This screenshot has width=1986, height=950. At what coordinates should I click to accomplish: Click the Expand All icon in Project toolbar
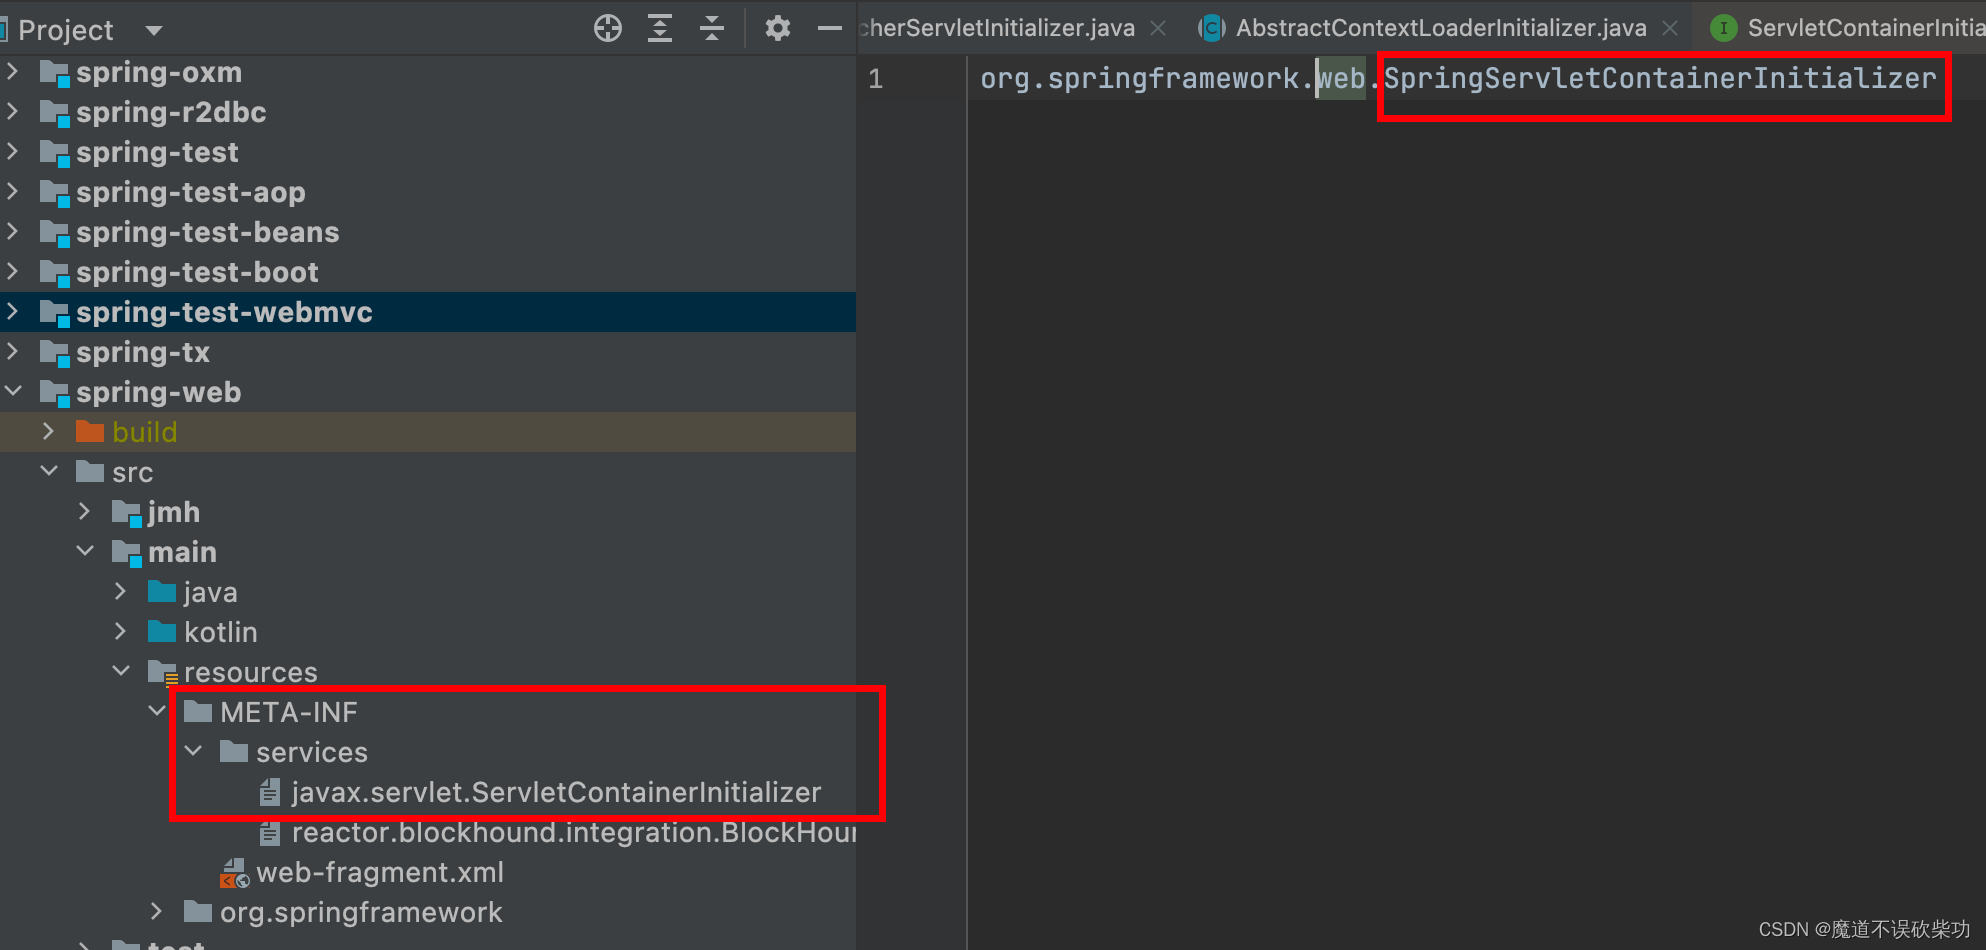(x=660, y=28)
